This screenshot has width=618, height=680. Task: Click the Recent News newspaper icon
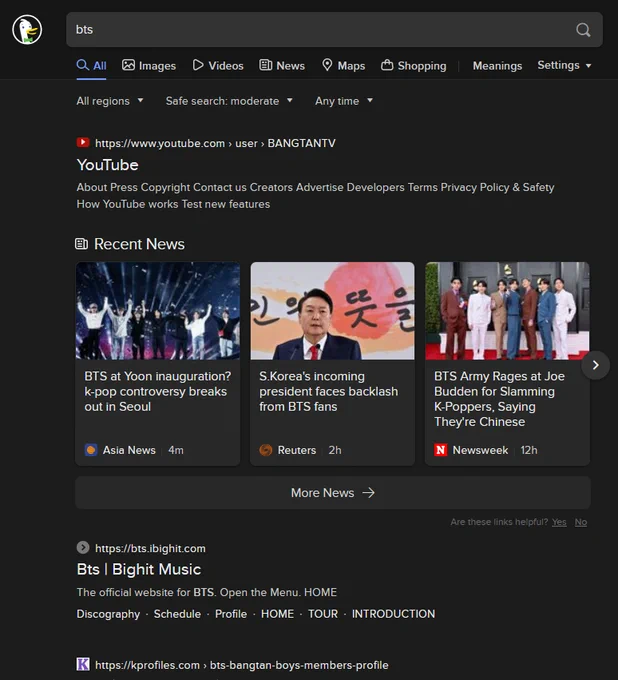point(82,244)
